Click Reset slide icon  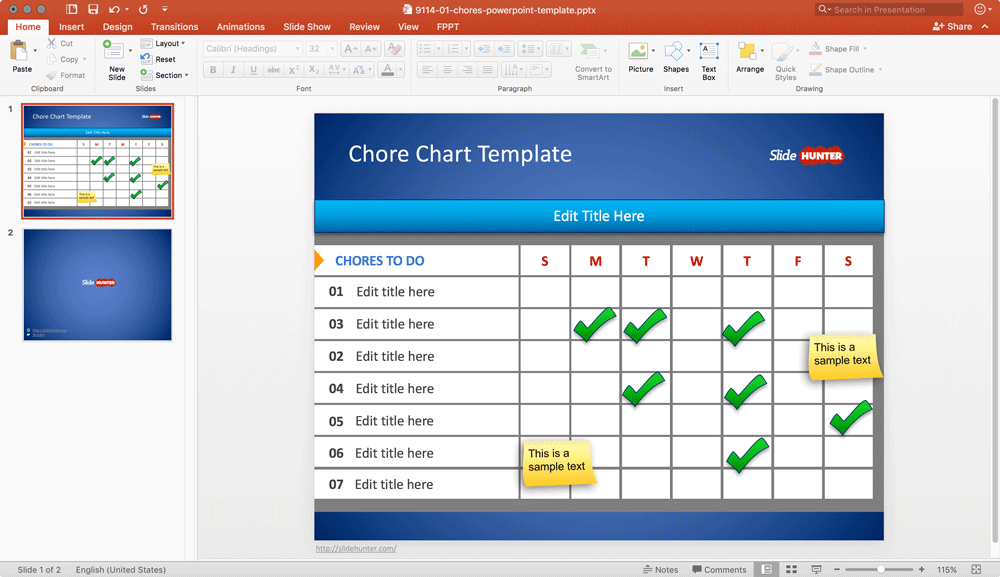click(x=146, y=59)
